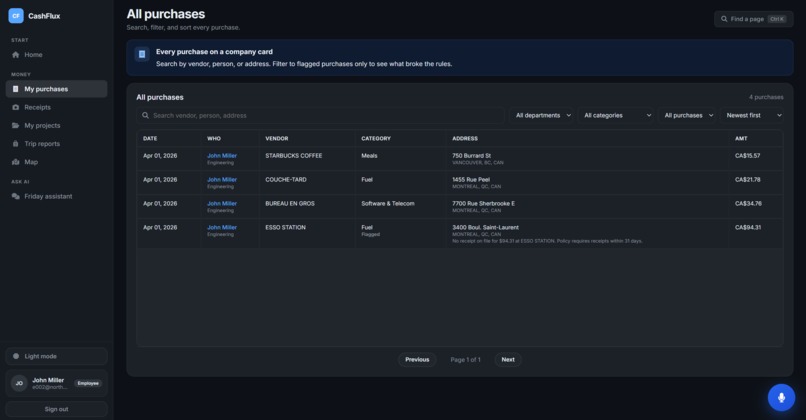Select My purchases in the sidebar
The width and height of the screenshot is (806, 420).
57,89
